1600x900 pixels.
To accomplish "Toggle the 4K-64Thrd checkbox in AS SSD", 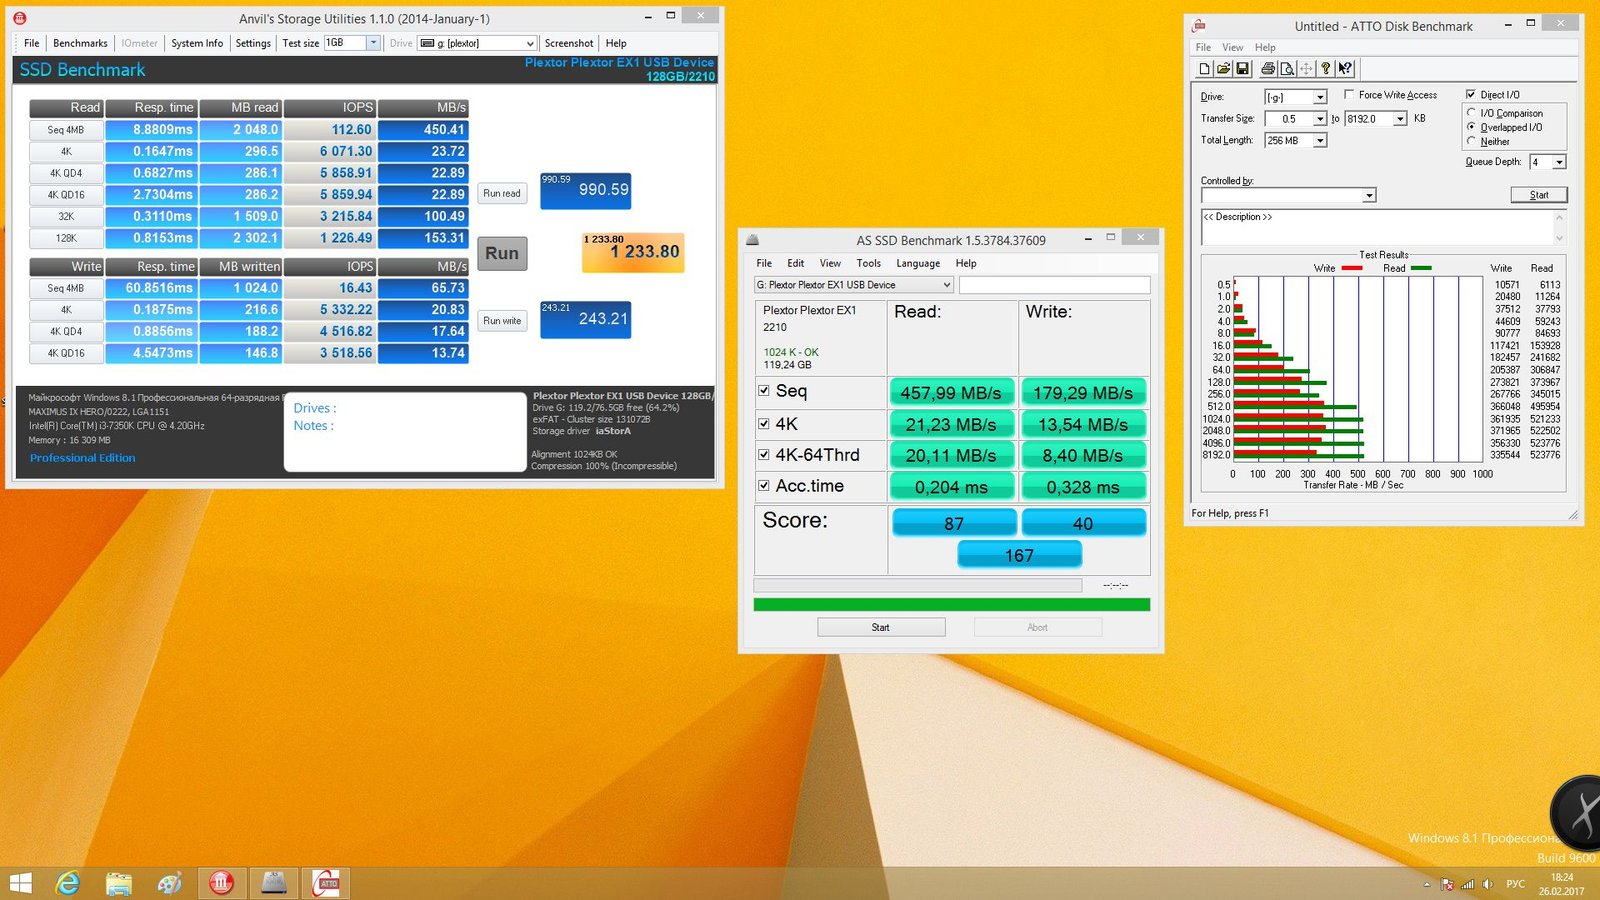I will (x=764, y=455).
